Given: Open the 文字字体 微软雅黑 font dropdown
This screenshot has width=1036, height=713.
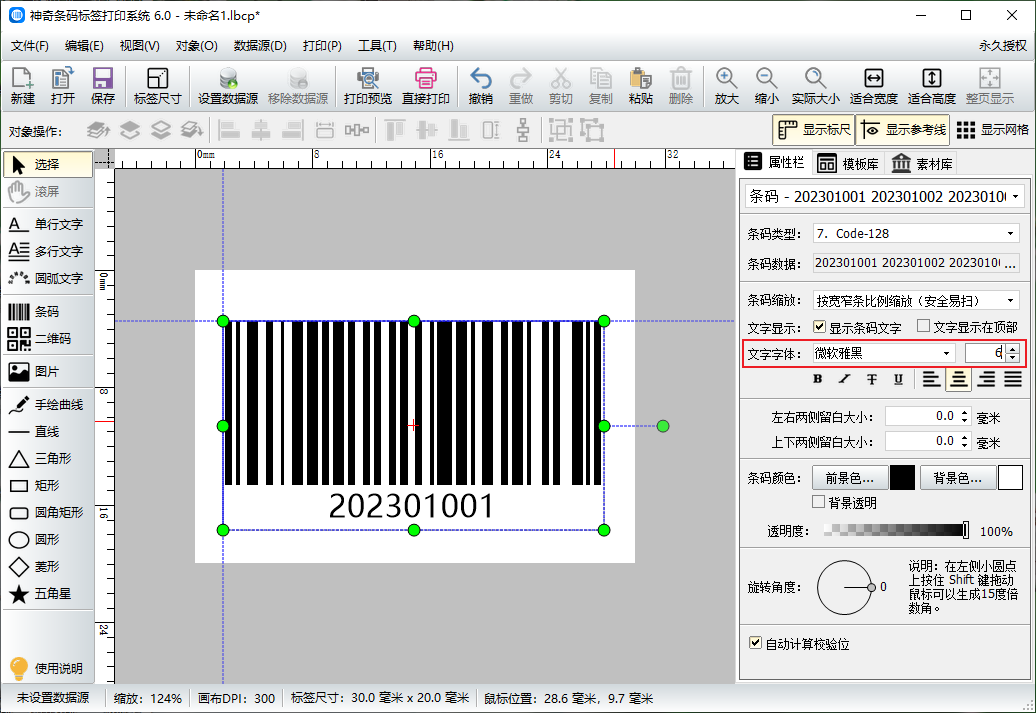Looking at the screenshot, I should click(x=946, y=354).
